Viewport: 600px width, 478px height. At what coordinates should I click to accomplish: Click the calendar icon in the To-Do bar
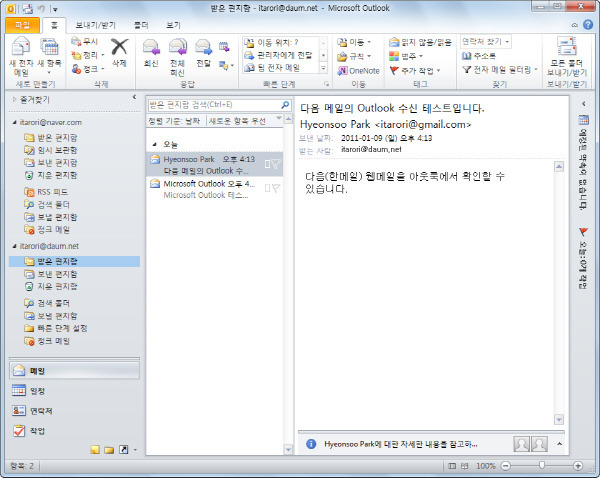pos(583,120)
